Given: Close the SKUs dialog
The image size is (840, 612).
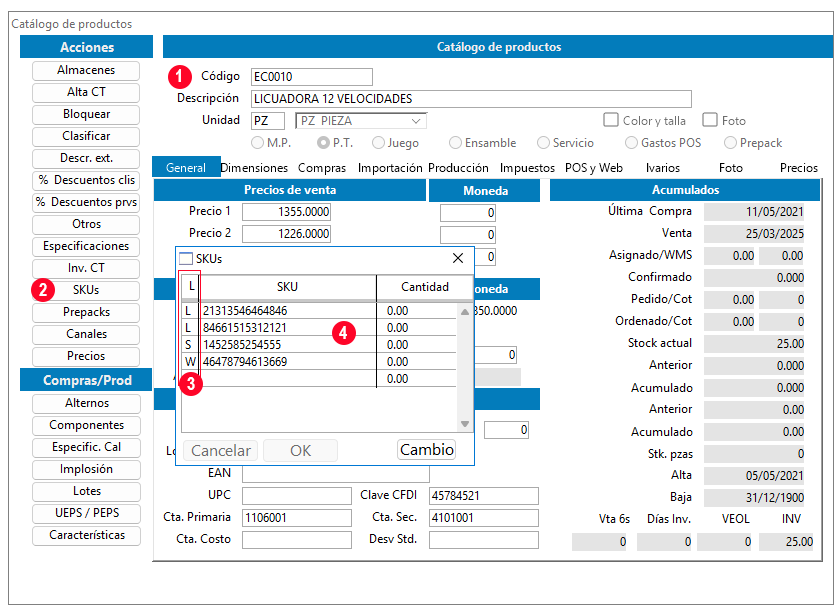Looking at the screenshot, I should [458, 258].
